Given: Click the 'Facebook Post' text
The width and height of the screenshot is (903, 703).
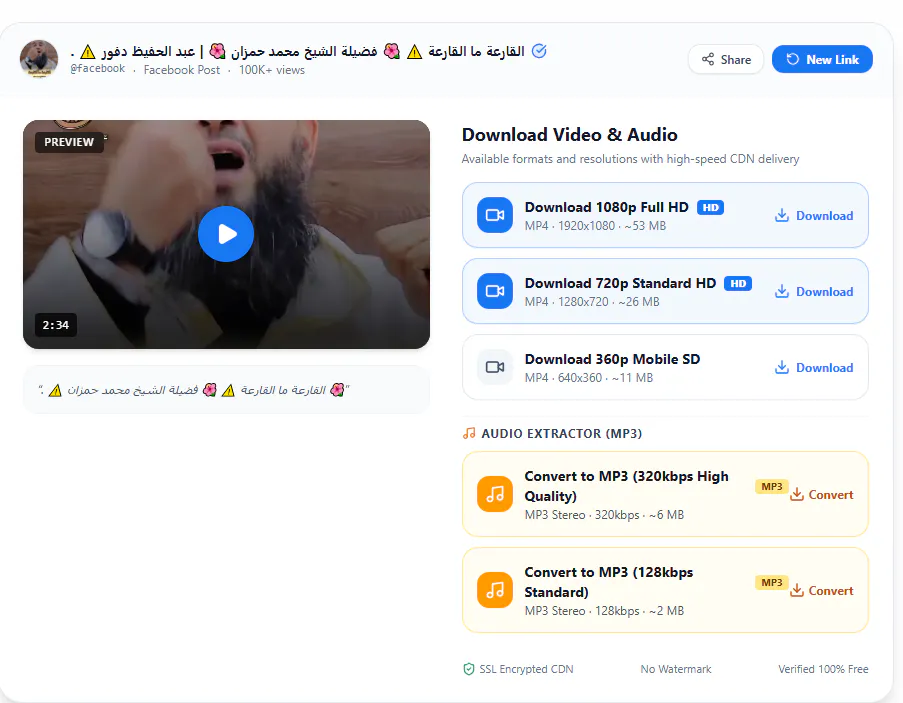Looking at the screenshot, I should (182, 70).
